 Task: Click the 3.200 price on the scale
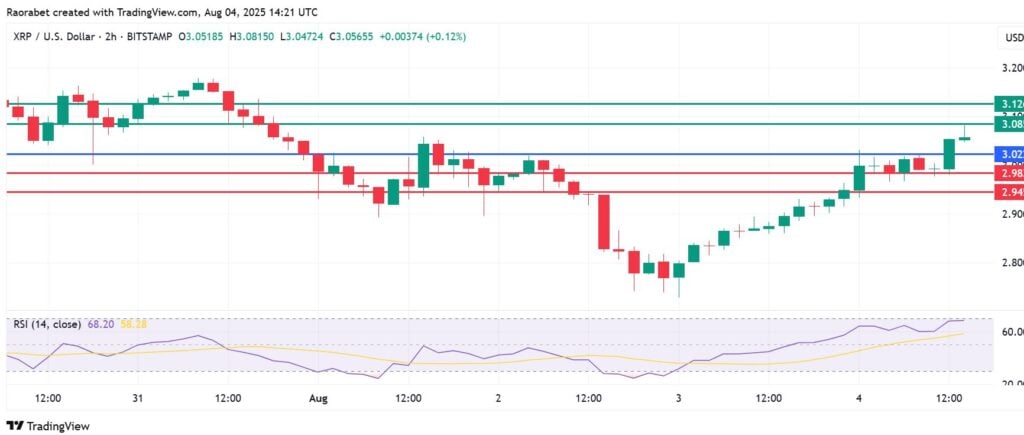[x=1012, y=67]
